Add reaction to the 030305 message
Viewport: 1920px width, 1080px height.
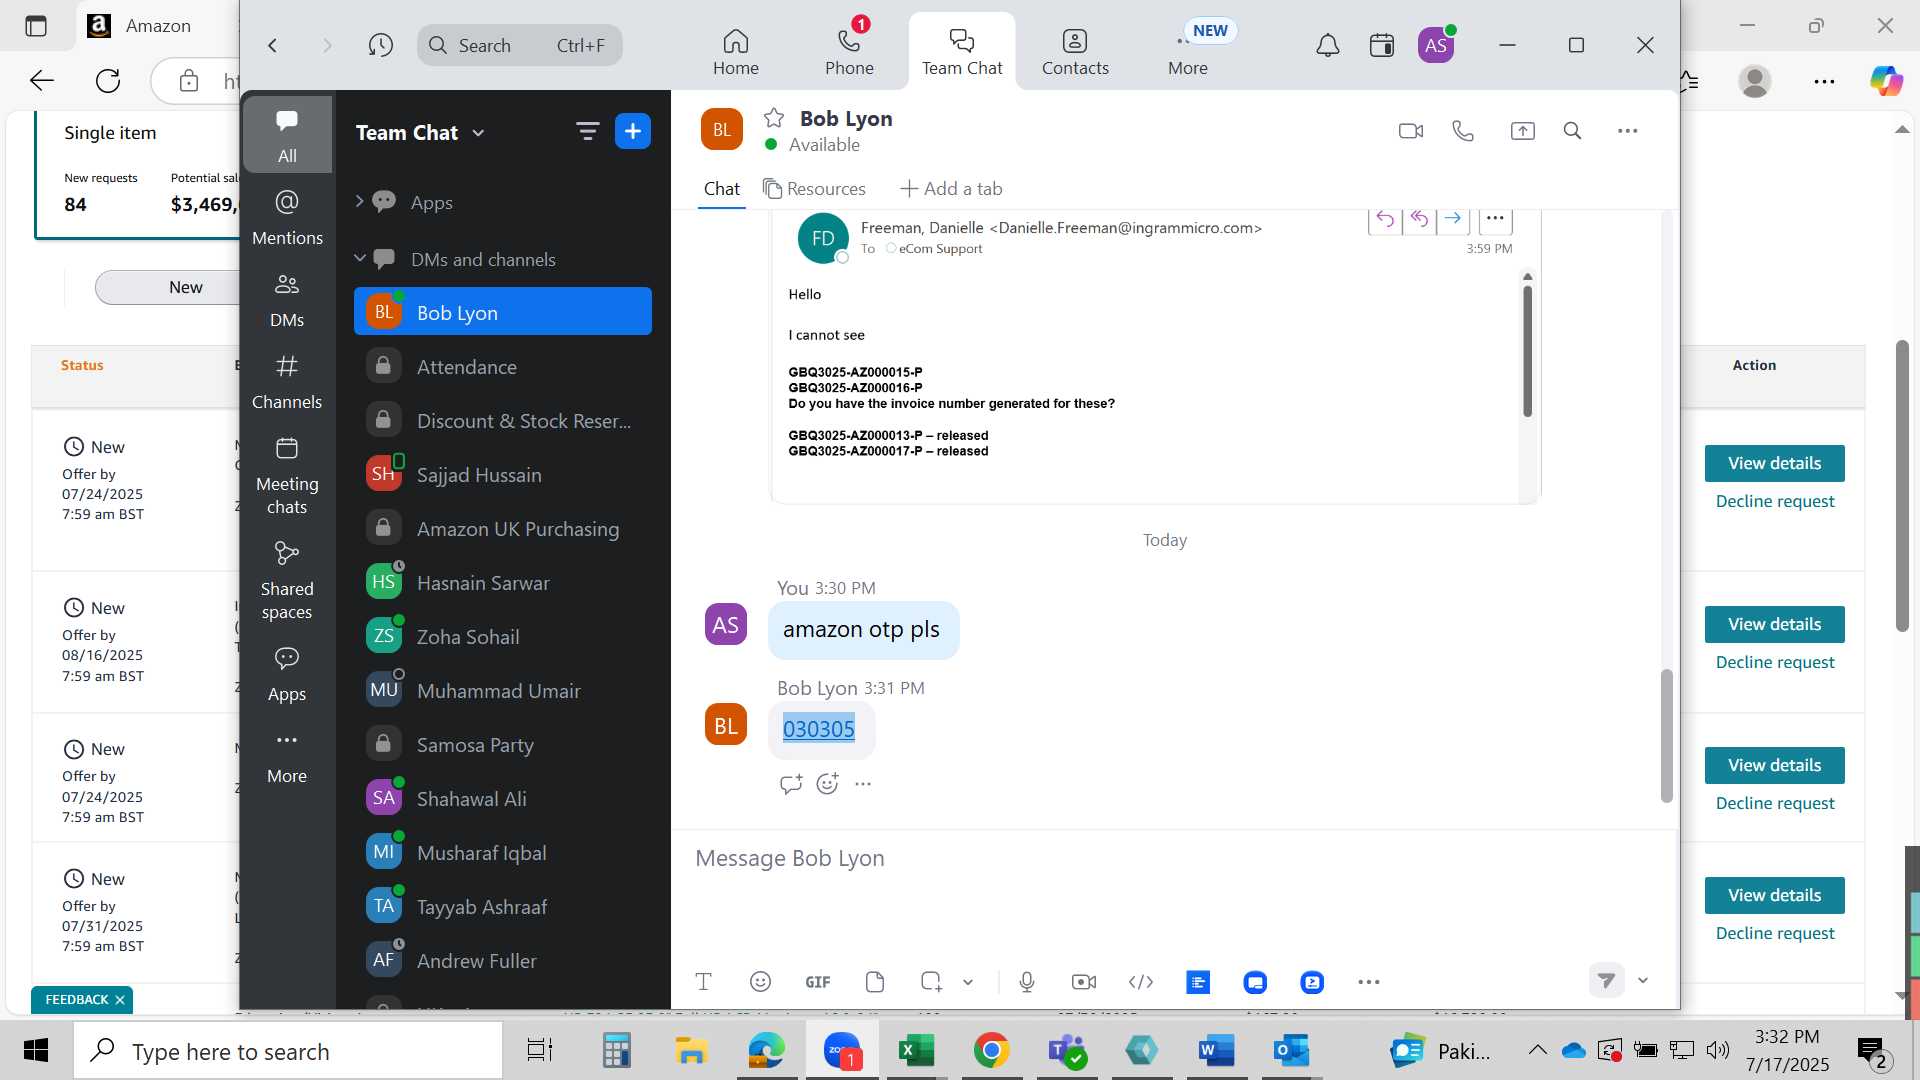[x=827, y=784]
